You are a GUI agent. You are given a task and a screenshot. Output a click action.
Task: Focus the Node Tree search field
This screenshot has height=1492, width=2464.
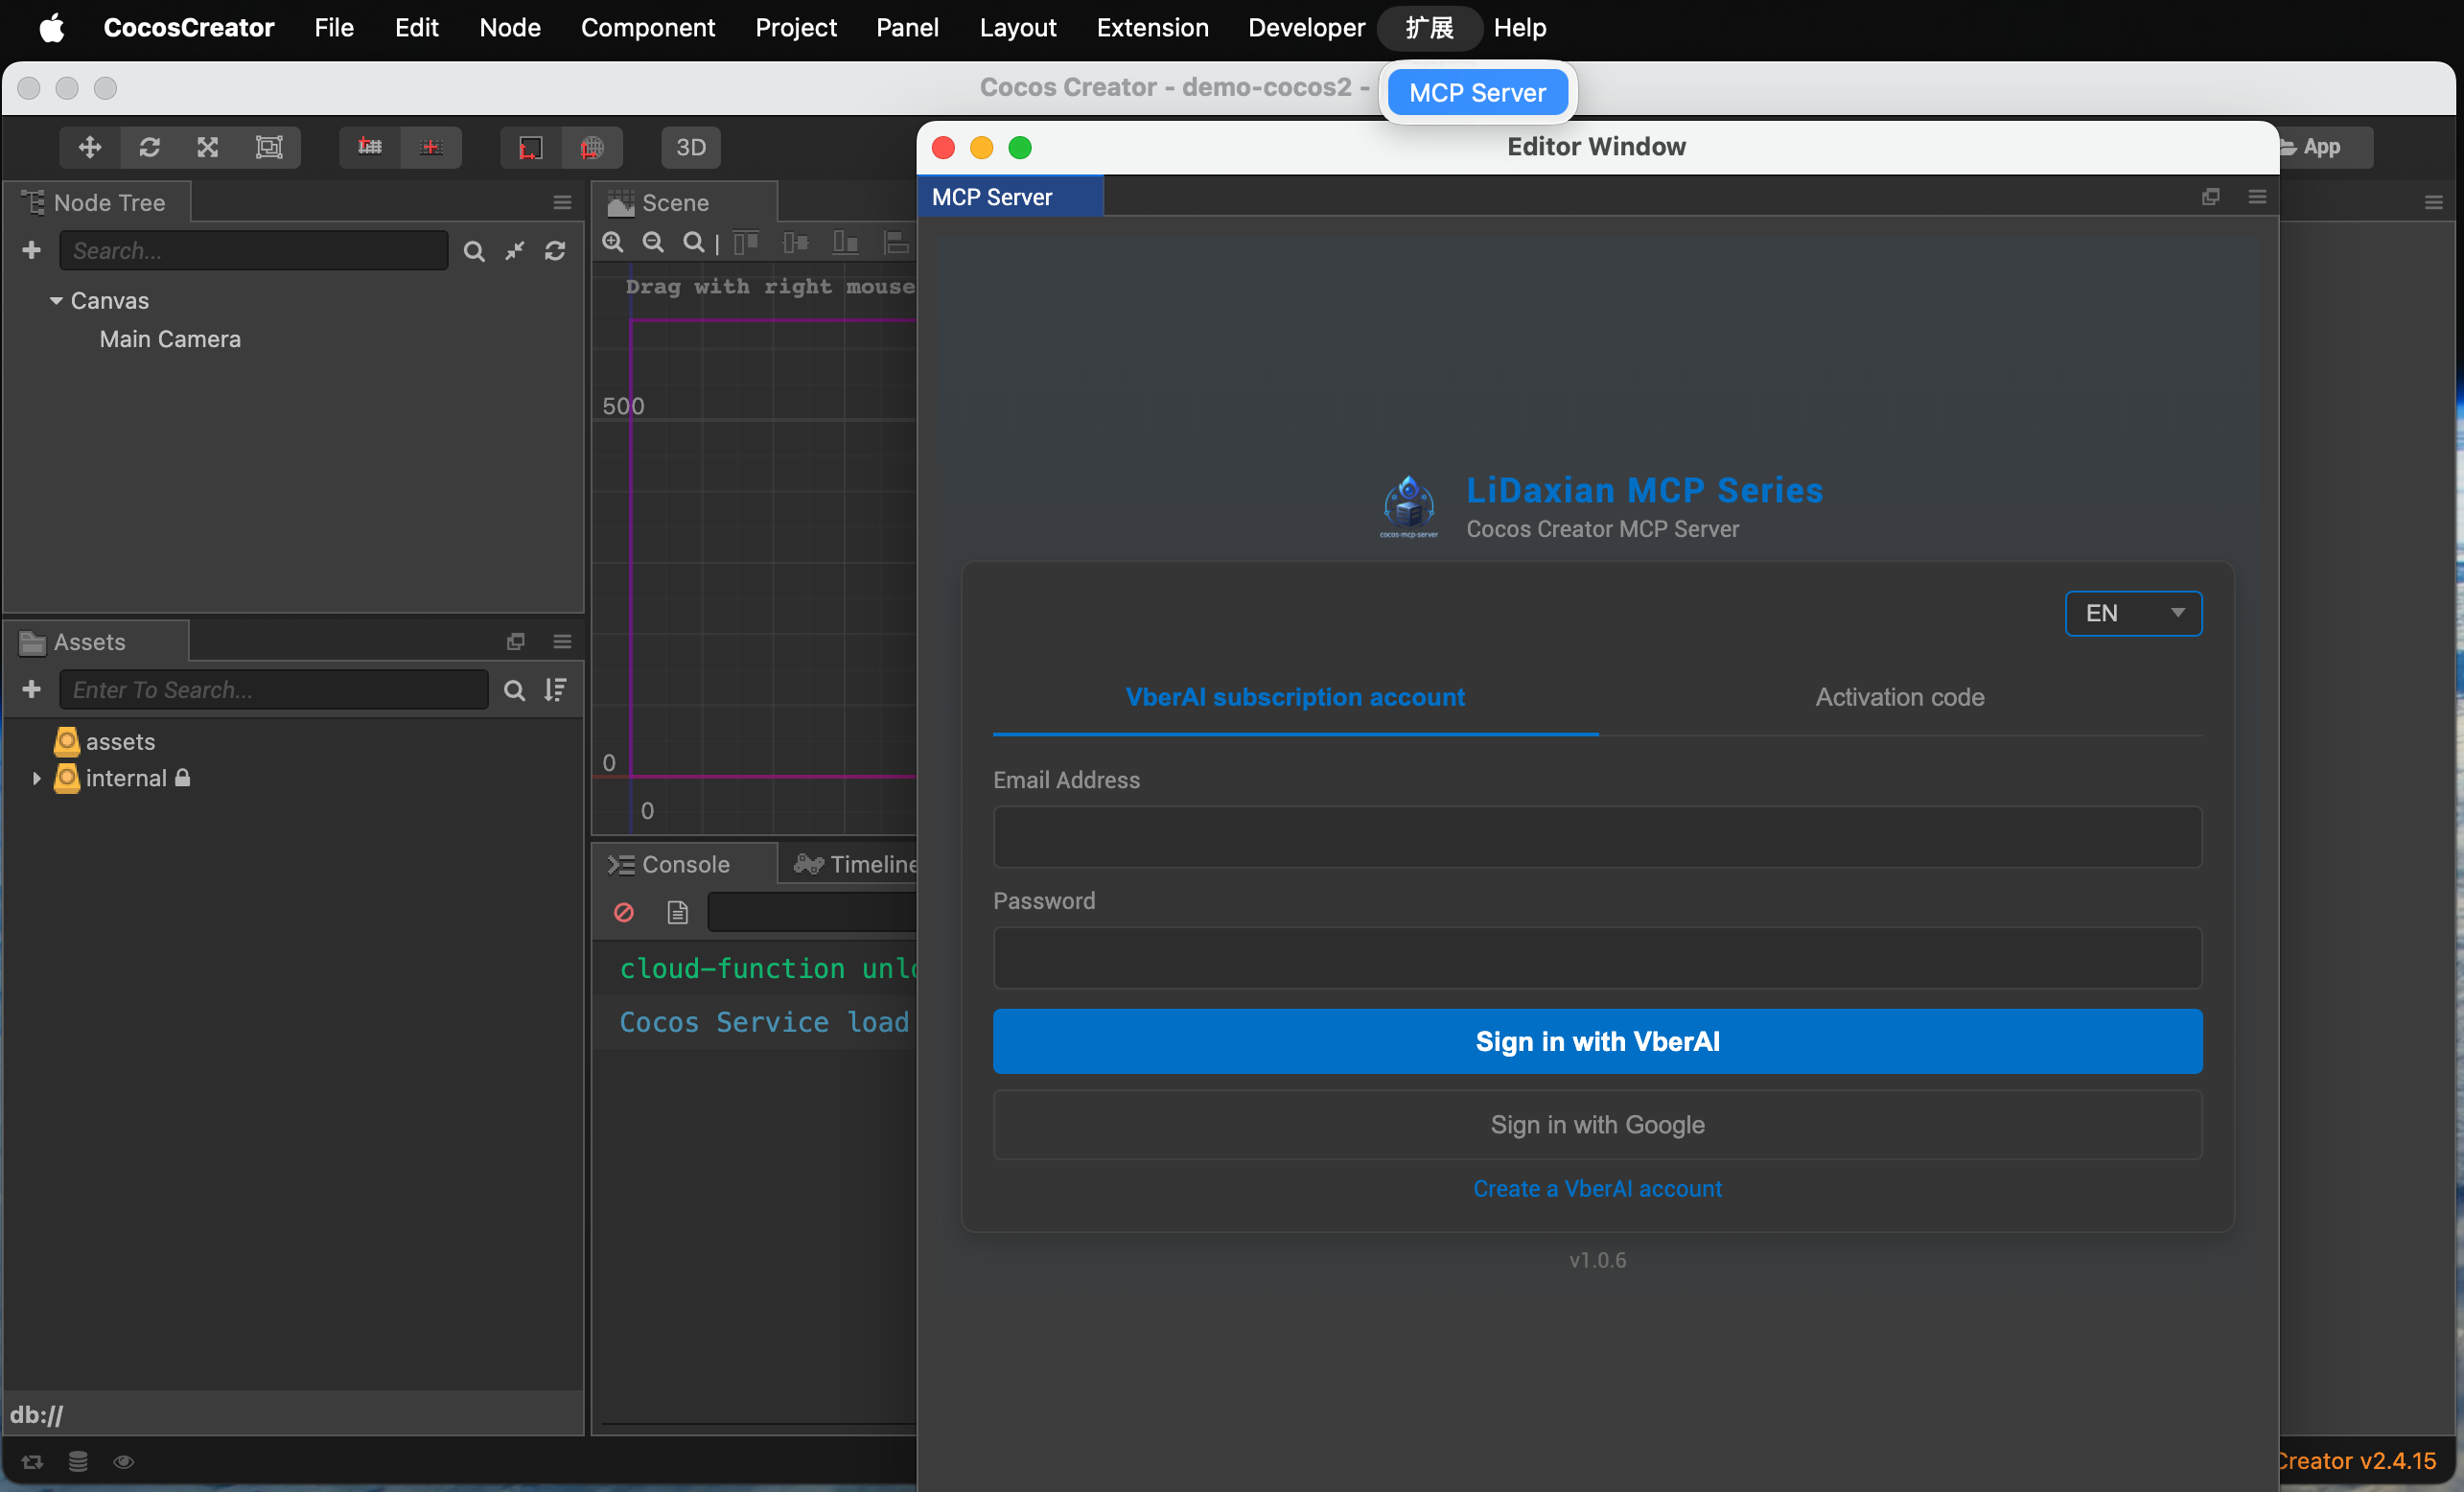click(254, 250)
